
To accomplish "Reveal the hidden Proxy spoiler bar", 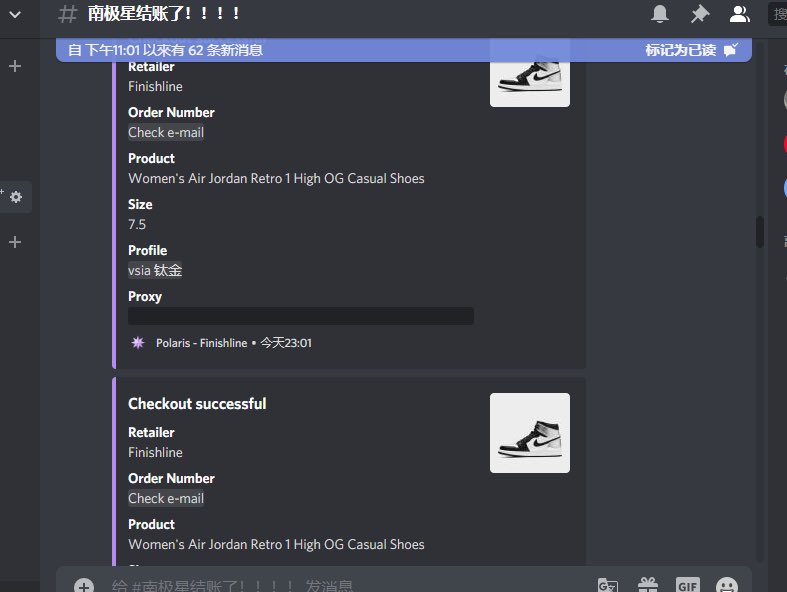I will click(x=301, y=316).
